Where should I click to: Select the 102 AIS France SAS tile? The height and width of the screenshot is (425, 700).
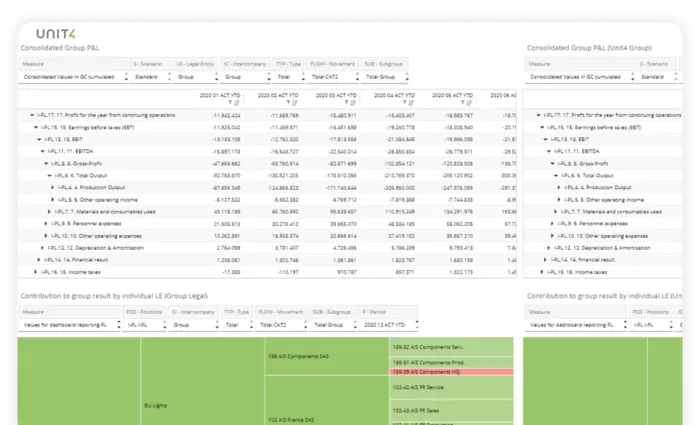tap(327, 400)
